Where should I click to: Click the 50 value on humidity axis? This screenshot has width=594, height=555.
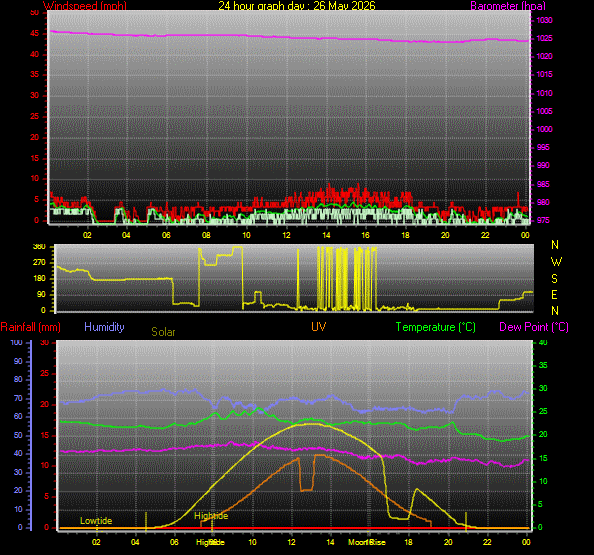coord(18,435)
